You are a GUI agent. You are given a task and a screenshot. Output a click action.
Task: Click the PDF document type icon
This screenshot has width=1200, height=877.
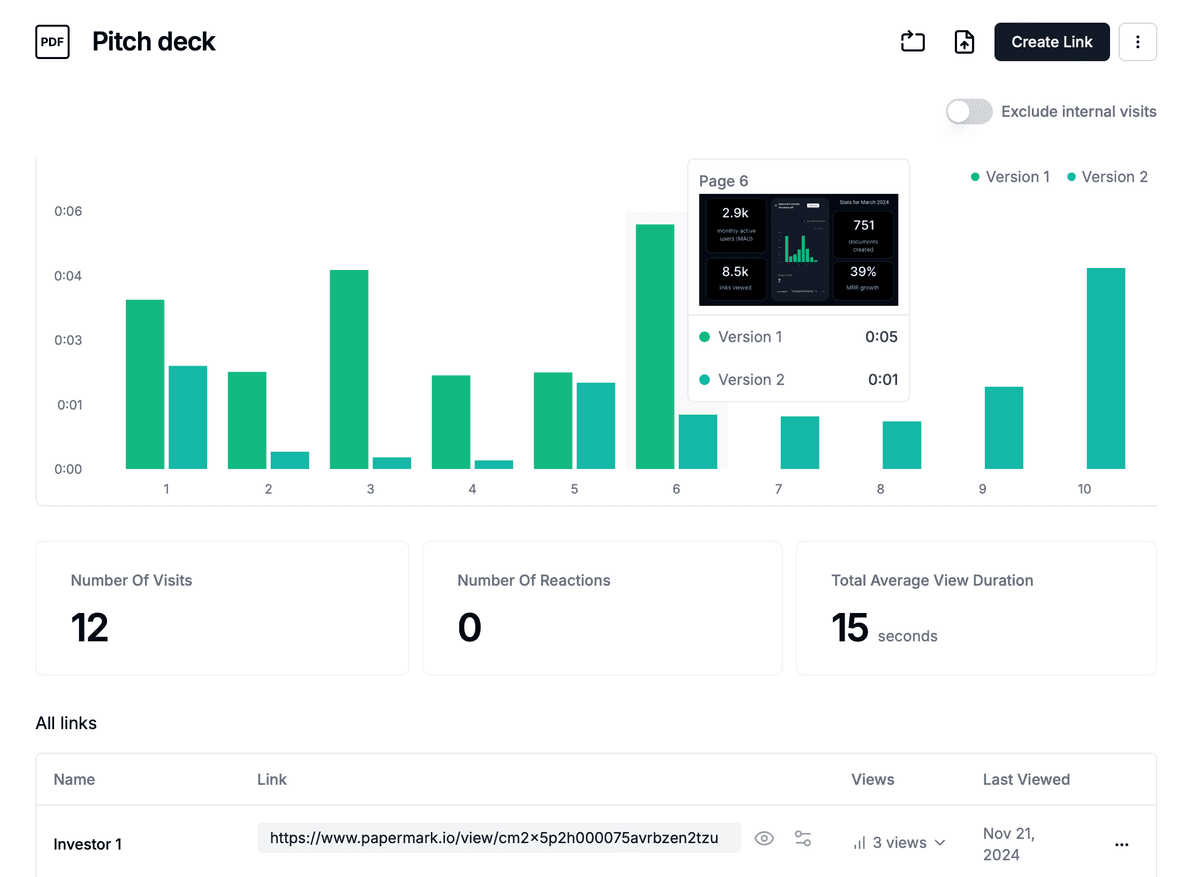[x=52, y=41]
